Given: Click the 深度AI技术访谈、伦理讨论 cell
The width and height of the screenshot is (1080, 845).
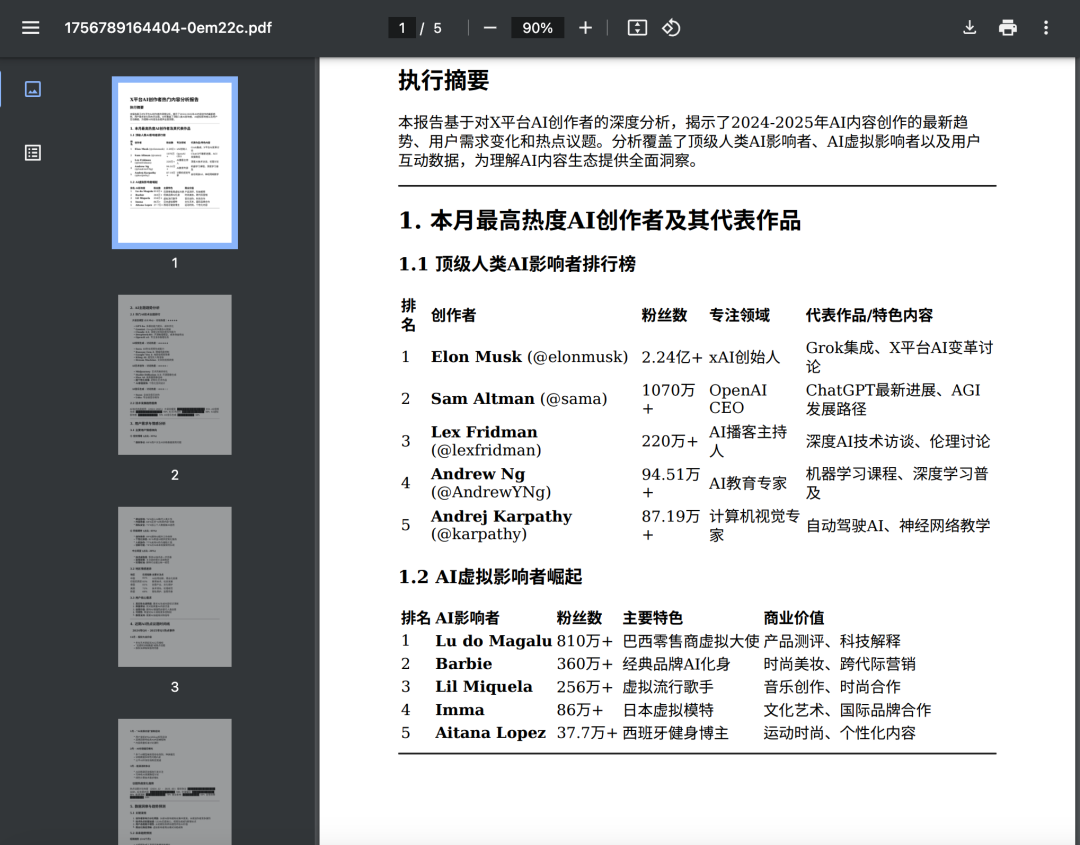Looking at the screenshot, I should 898,441.
